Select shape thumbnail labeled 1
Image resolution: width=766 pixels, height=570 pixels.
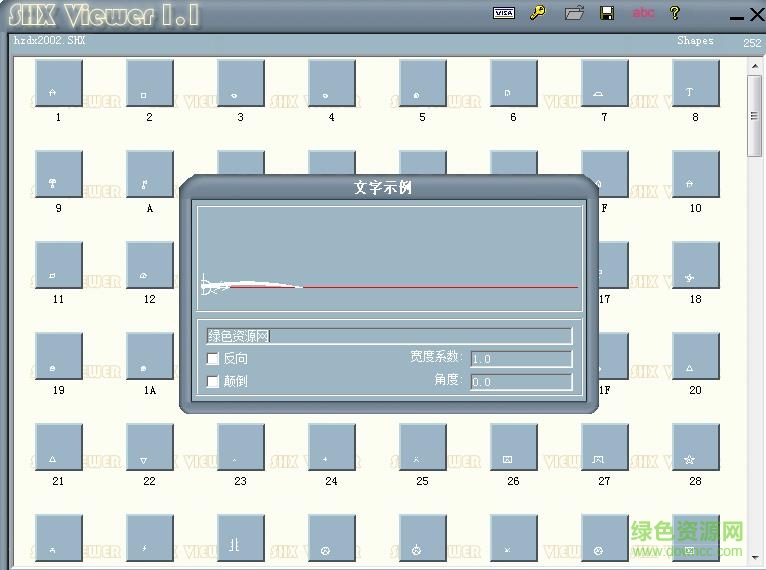click(59, 83)
